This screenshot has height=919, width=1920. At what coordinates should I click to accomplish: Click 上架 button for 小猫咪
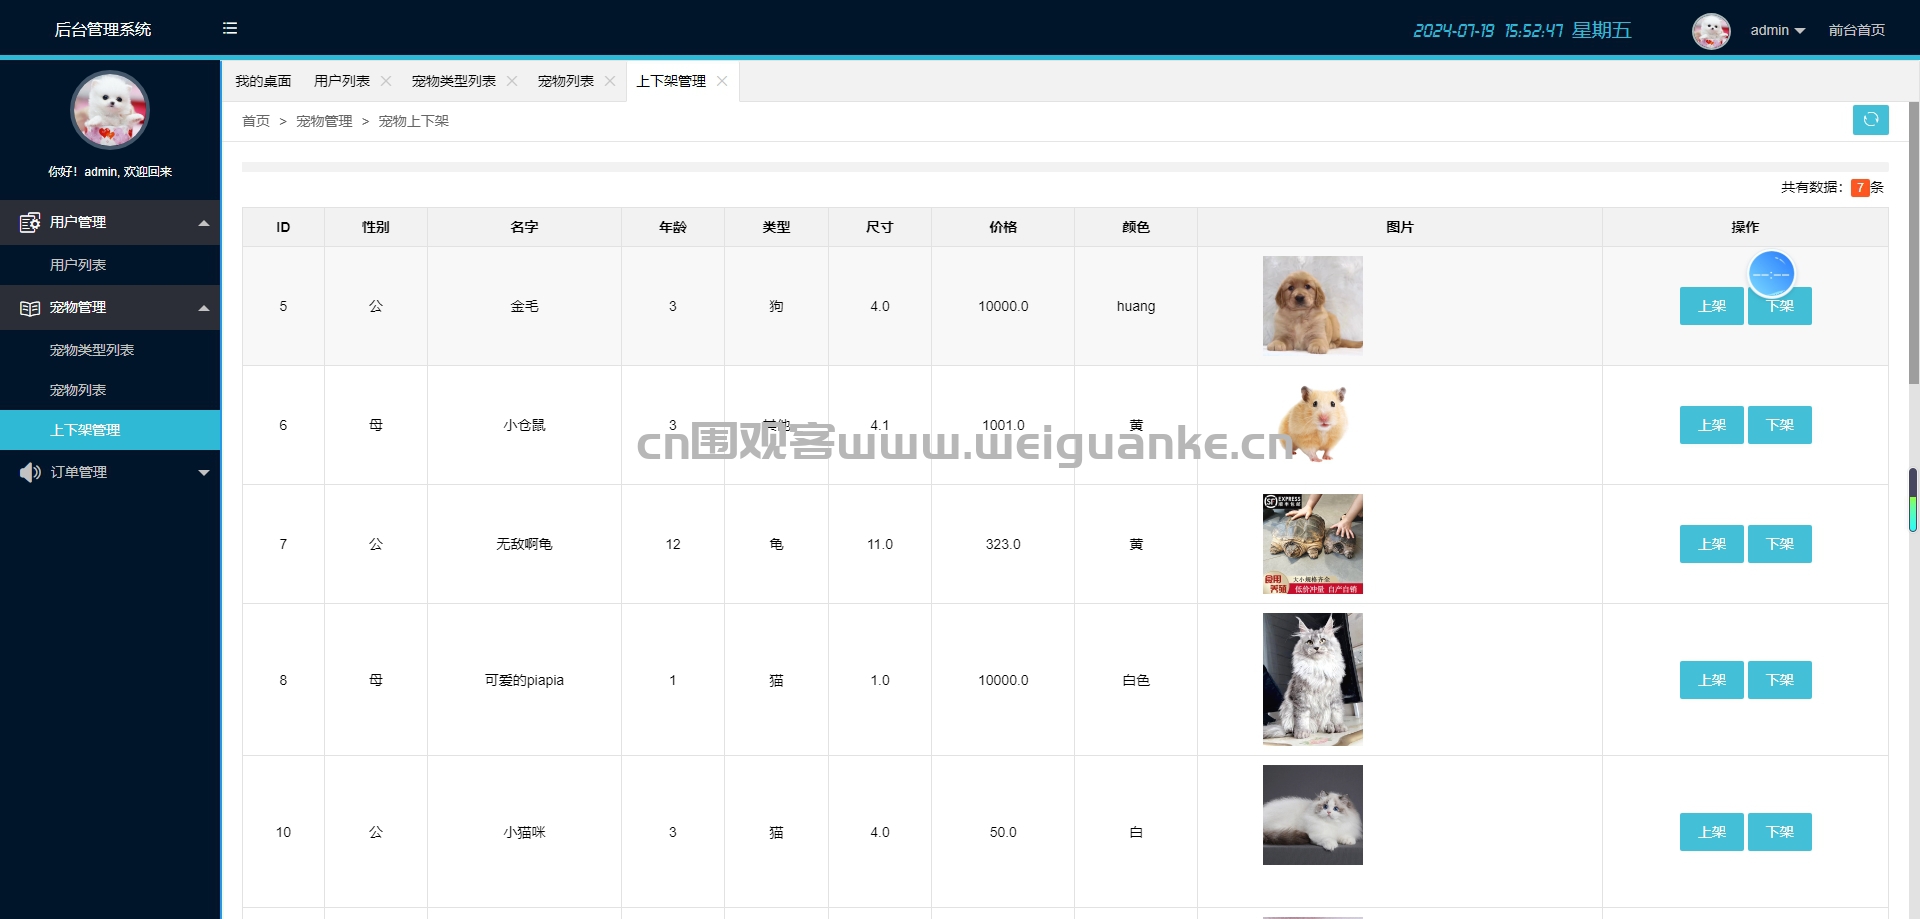tap(1712, 832)
